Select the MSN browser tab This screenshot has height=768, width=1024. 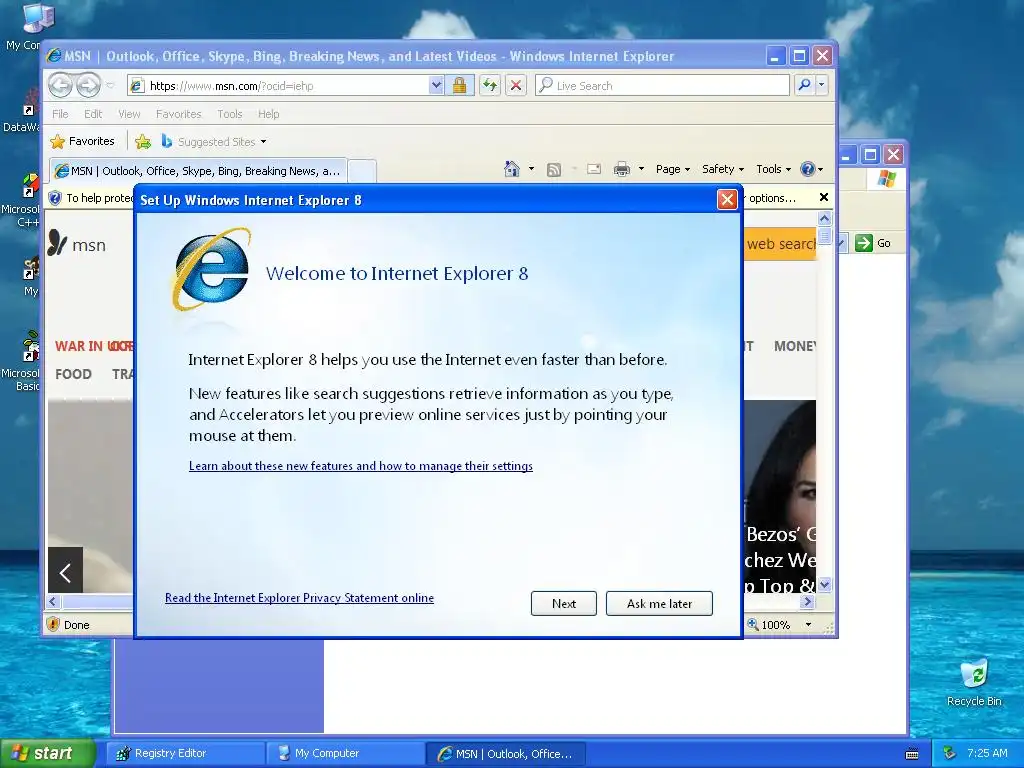pos(199,171)
